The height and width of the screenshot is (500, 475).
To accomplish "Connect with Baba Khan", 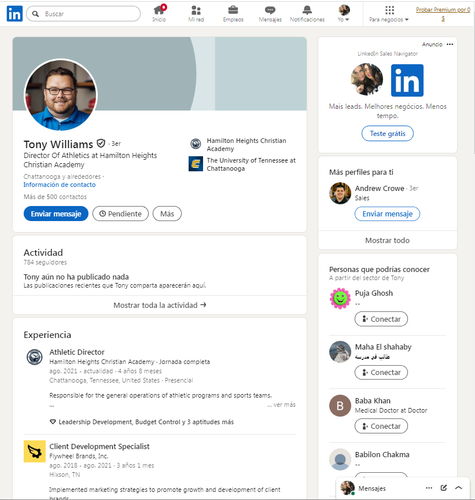I will click(x=381, y=426).
